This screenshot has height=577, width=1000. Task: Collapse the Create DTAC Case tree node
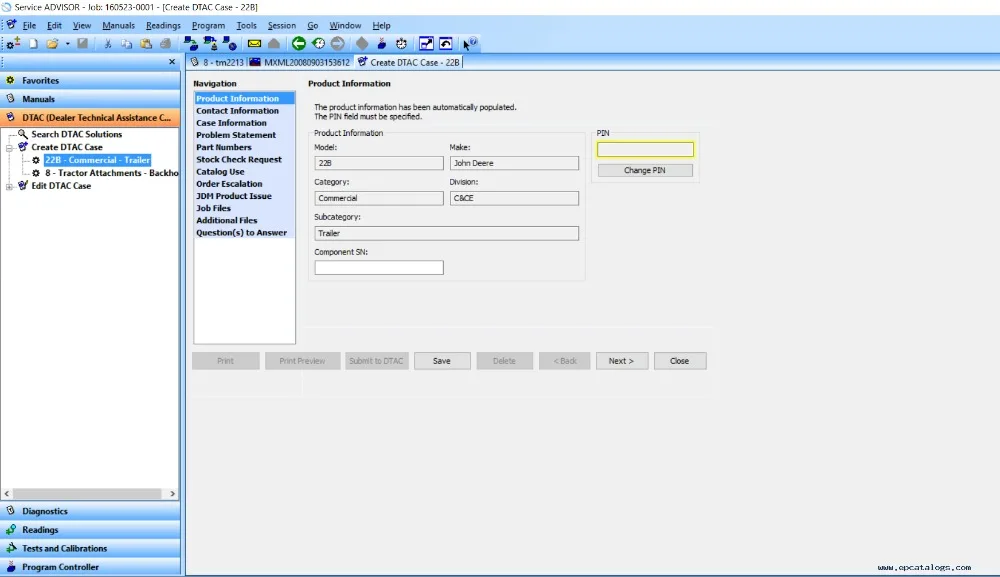pos(10,147)
